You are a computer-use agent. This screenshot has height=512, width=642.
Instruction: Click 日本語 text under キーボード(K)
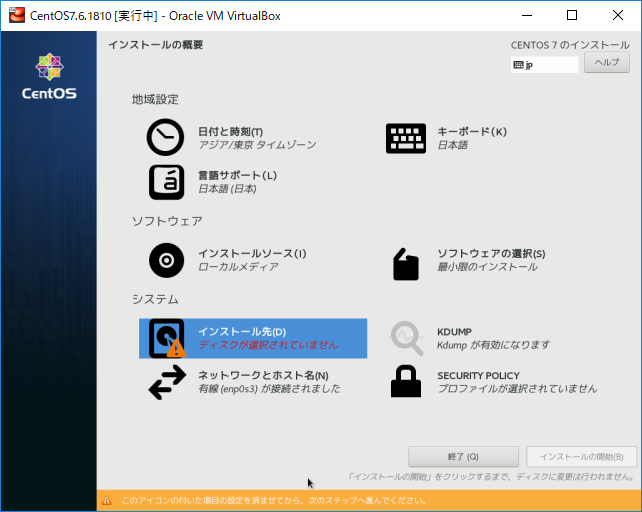point(452,145)
